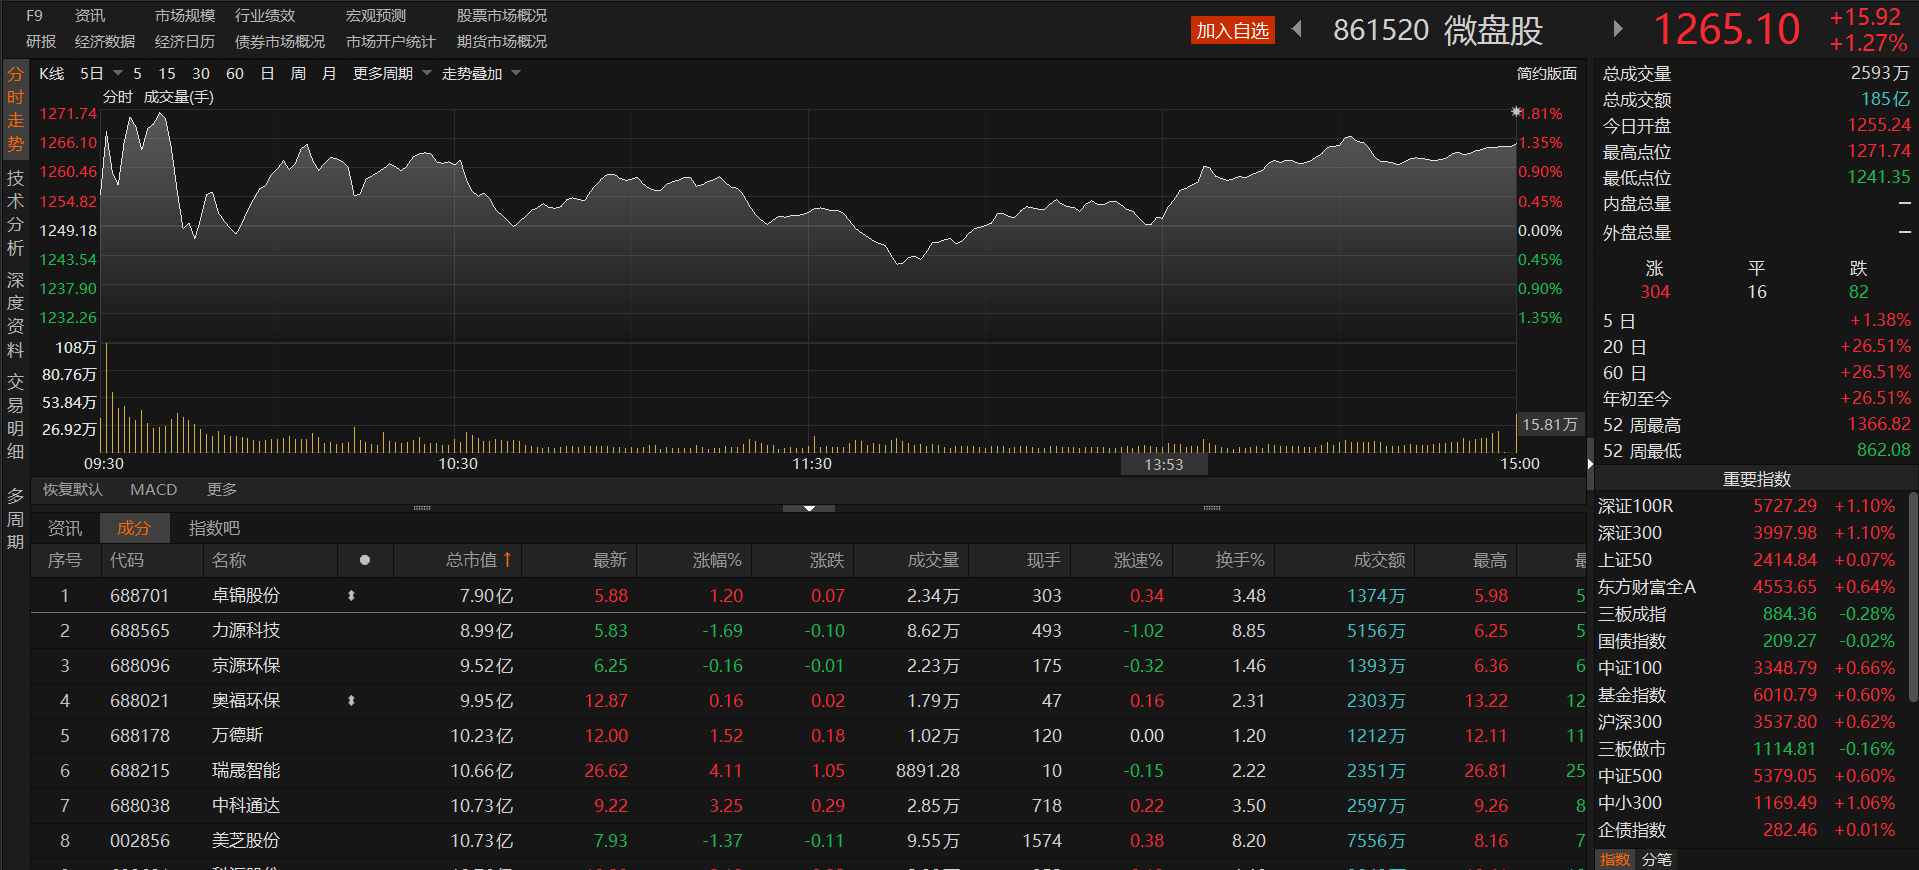Click the 加入自选 button

click(x=1232, y=30)
